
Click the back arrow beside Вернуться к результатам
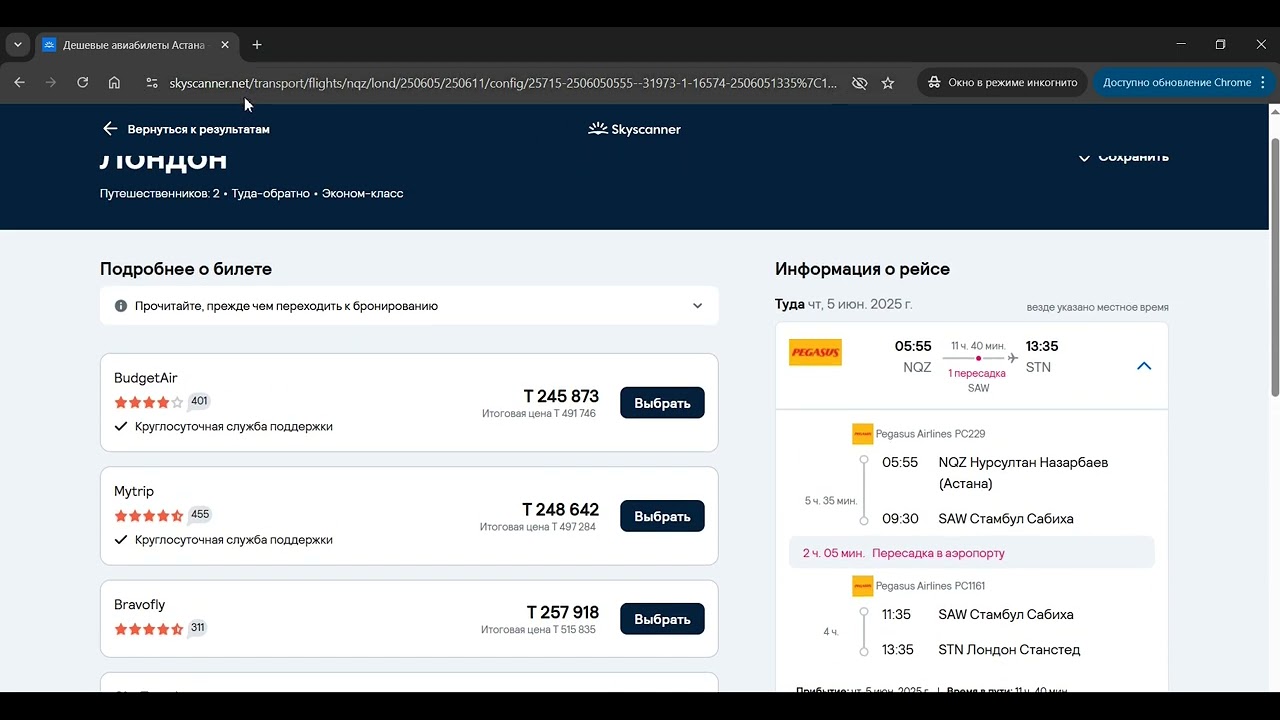tap(110, 129)
